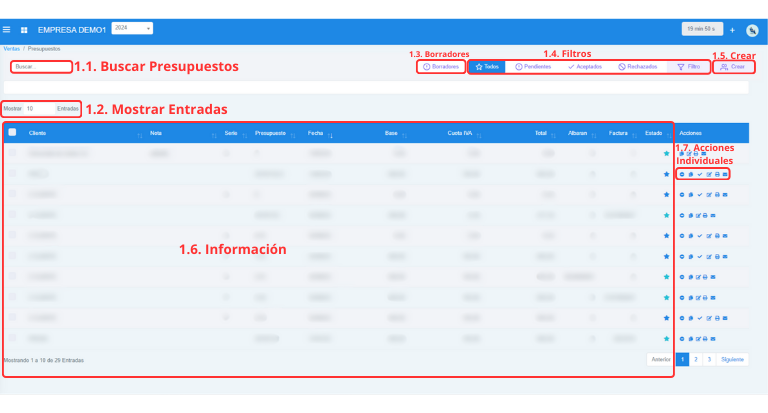Duplicate the second row's budget with the copy icon
This screenshot has width=768, height=413.
tap(691, 174)
